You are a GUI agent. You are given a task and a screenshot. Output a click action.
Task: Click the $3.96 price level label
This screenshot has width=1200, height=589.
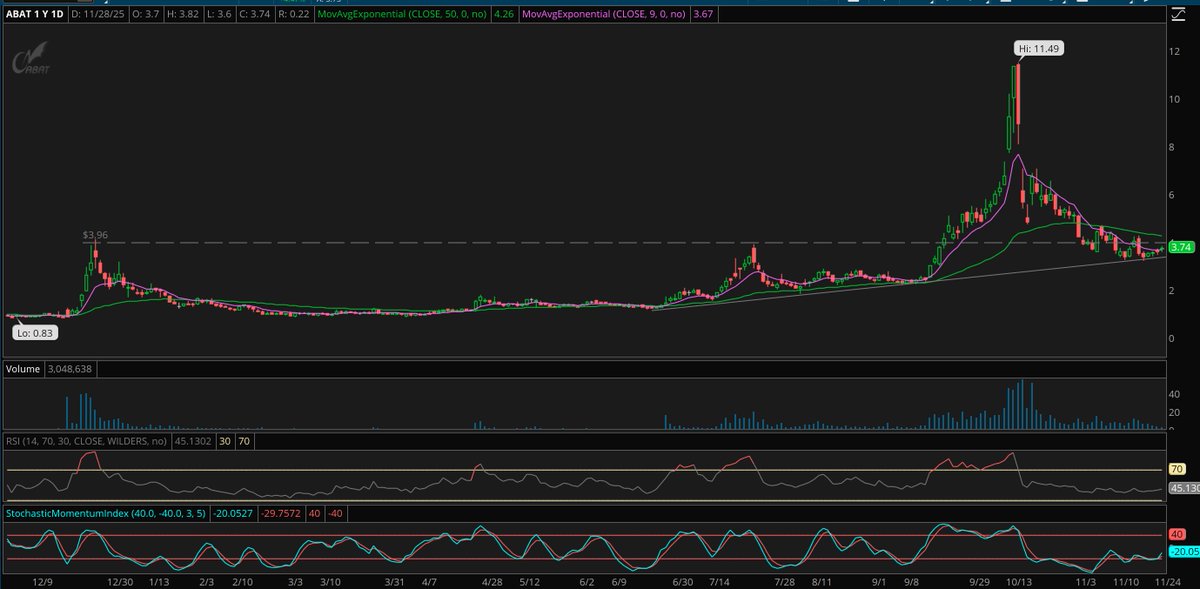pos(95,235)
